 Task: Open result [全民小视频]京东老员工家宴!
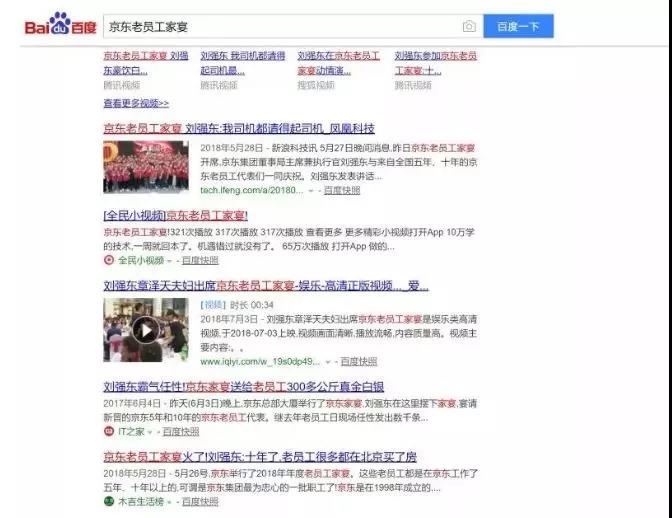(175, 215)
